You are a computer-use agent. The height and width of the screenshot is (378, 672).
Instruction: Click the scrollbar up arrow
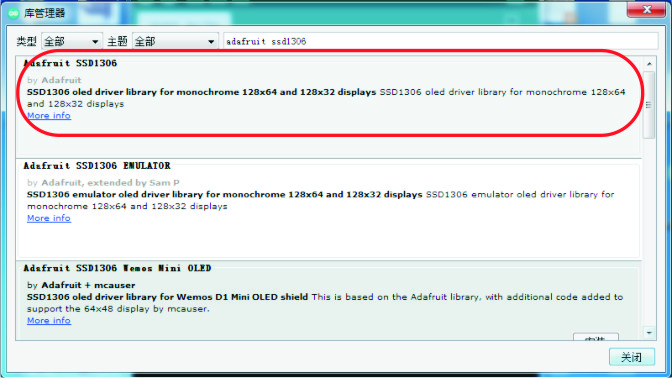coord(649,64)
